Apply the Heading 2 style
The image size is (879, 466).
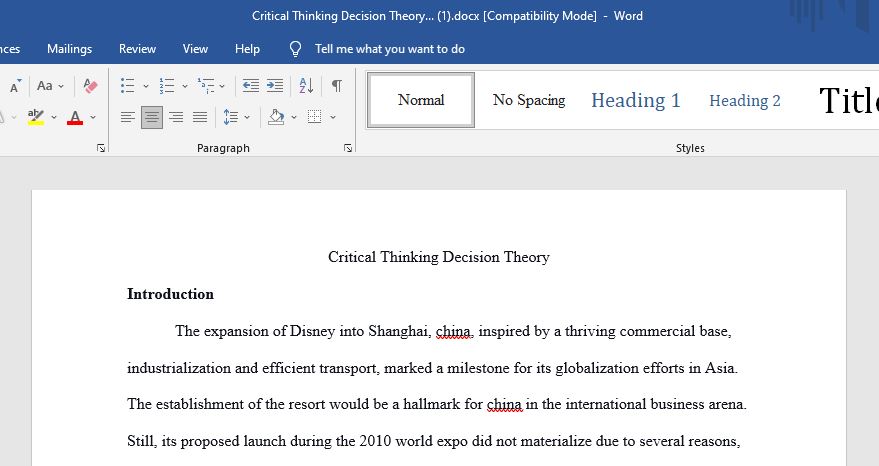[744, 100]
